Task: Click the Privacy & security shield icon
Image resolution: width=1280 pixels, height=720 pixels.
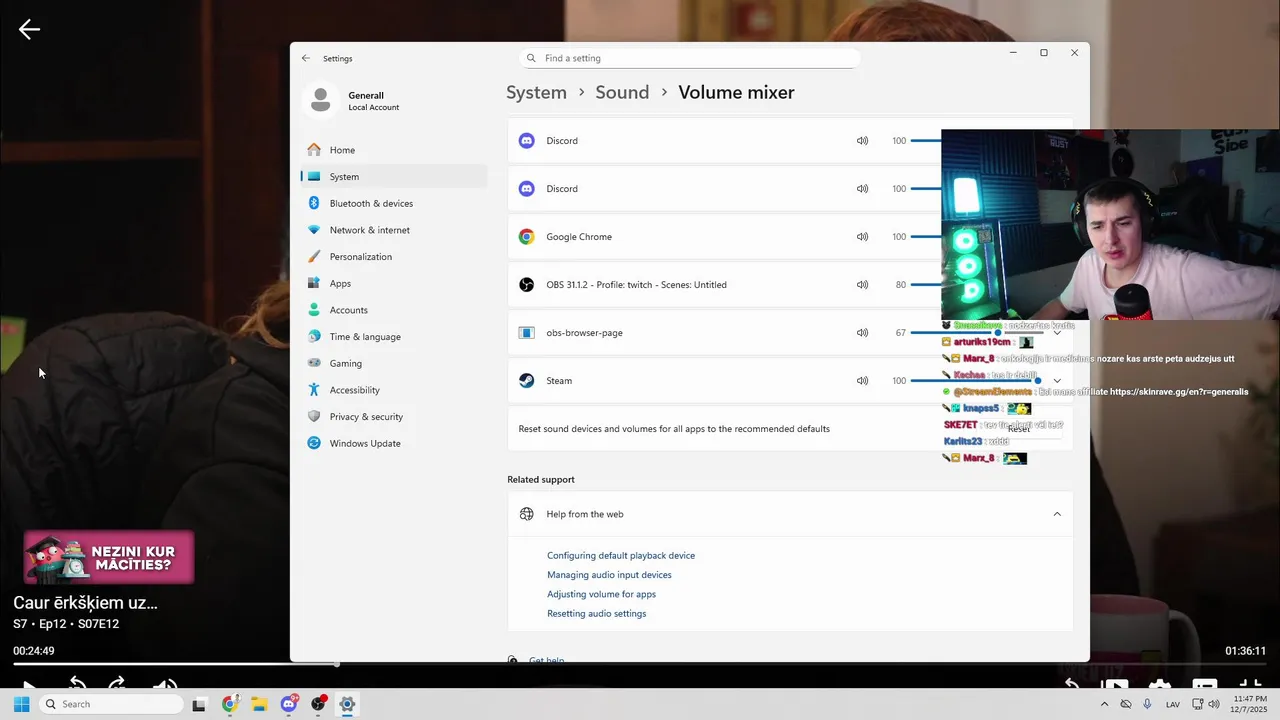Action: pos(314,417)
